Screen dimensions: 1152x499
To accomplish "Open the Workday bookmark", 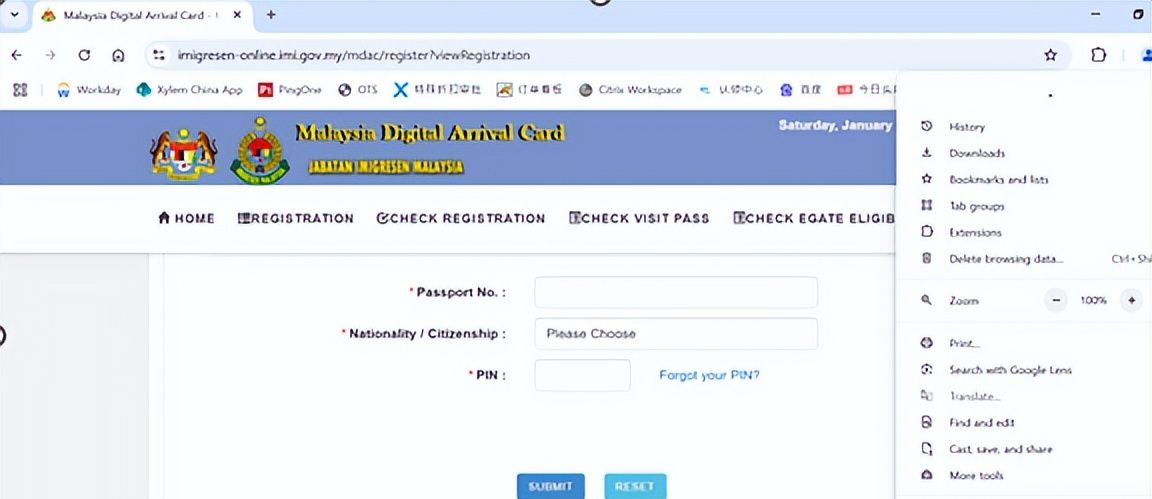I will pos(89,90).
